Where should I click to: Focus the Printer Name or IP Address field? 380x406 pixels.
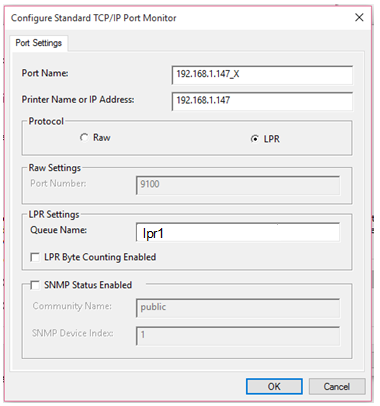pos(262,101)
